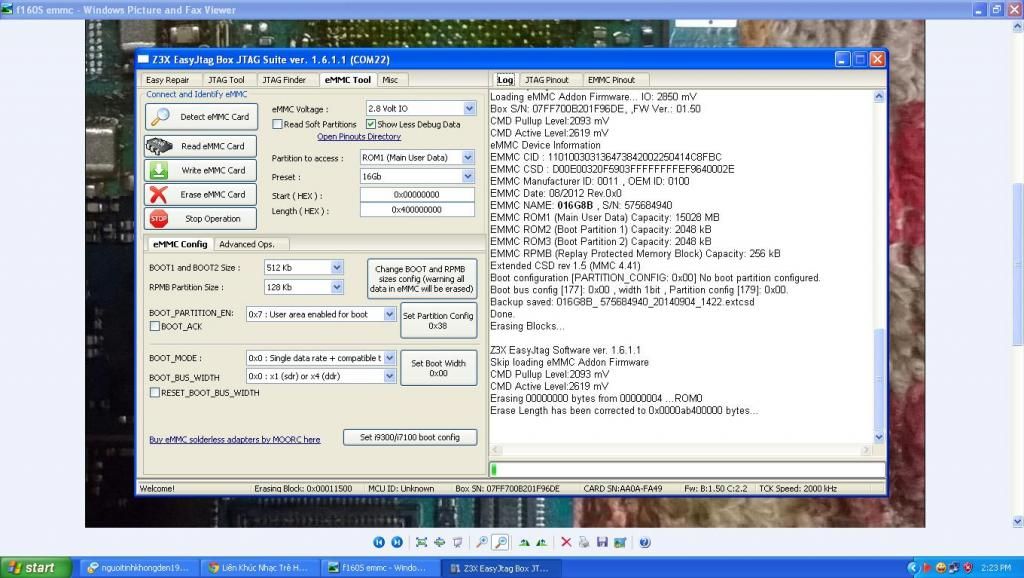Click the Actual Size icon in viewer toolbar
This screenshot has width=1024, height=578.
[x=440, y=542]
